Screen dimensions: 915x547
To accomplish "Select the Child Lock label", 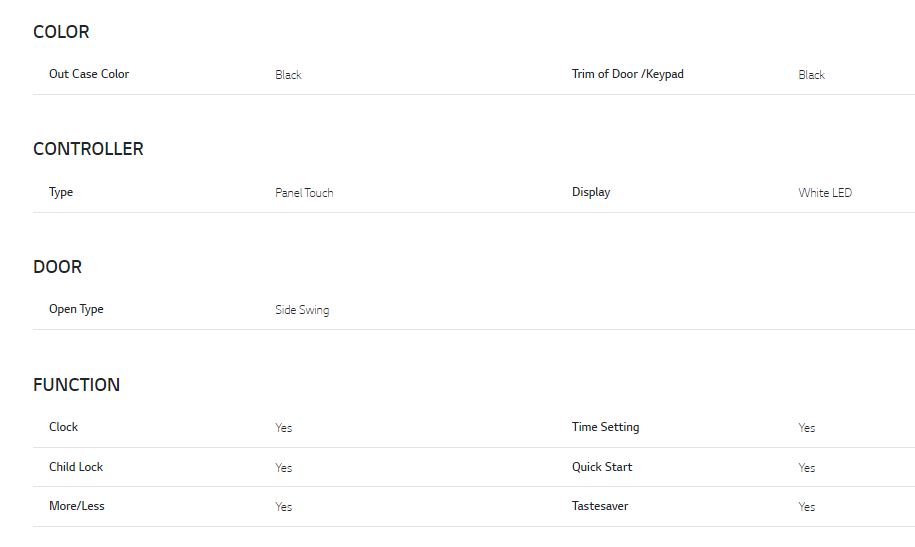I will (76, 467).
